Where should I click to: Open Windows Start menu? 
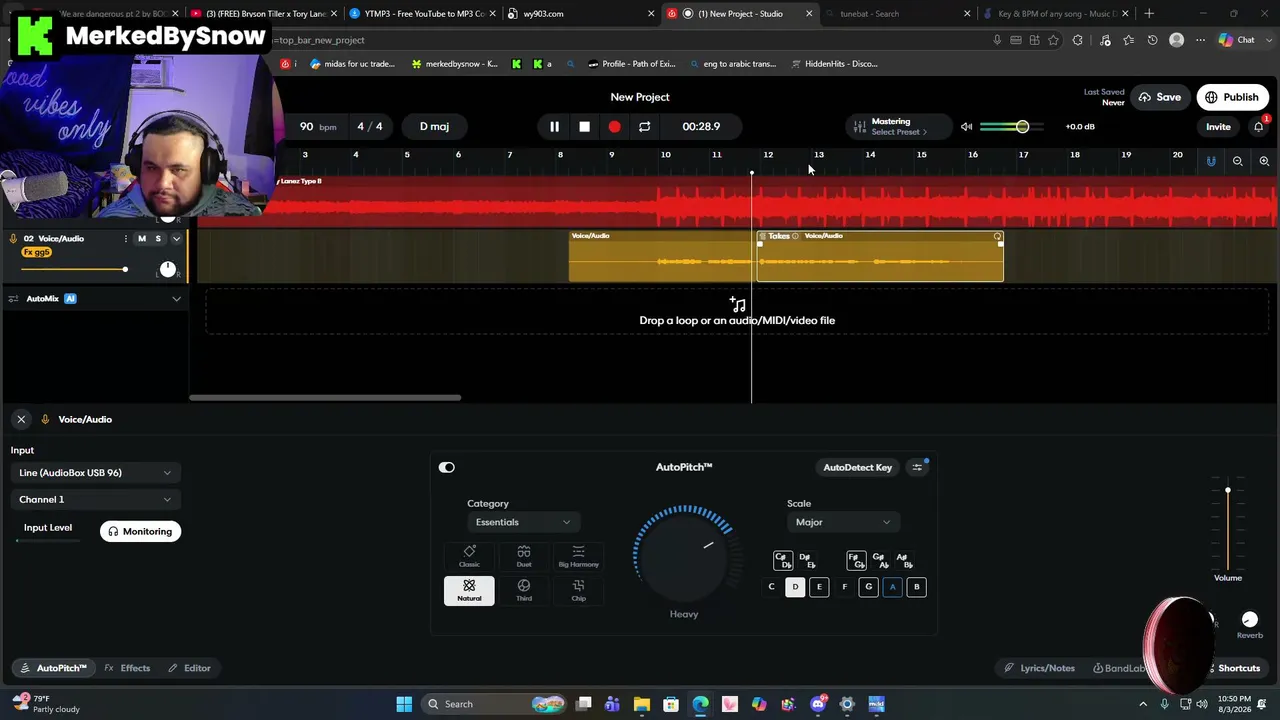[404, 704]
